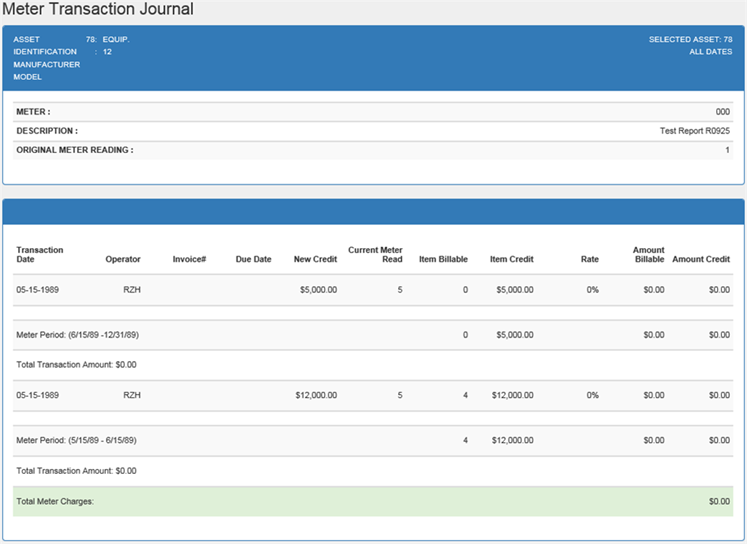The image size is (747, 544).
Task: Select the ASSET IDENTIFICATION label
Action: (x=45, y=46)
